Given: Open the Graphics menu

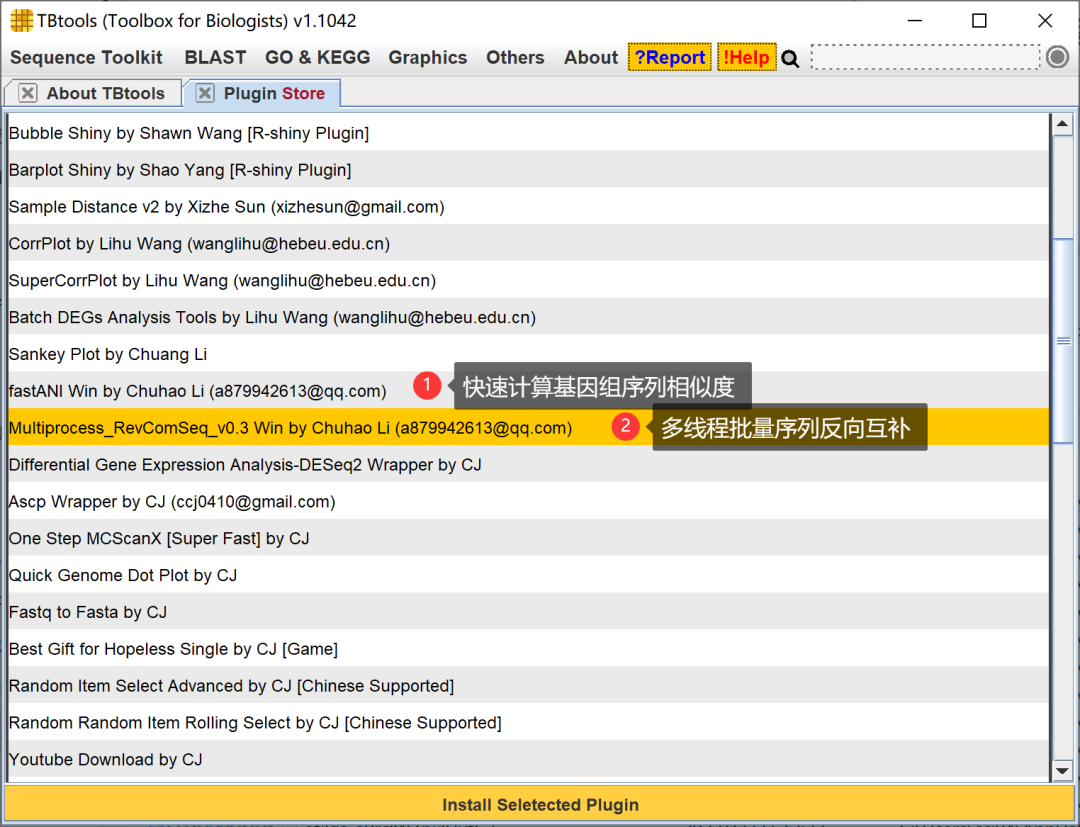Looking at the screenshot, I should pyautogui.click(x=428, y=58).
